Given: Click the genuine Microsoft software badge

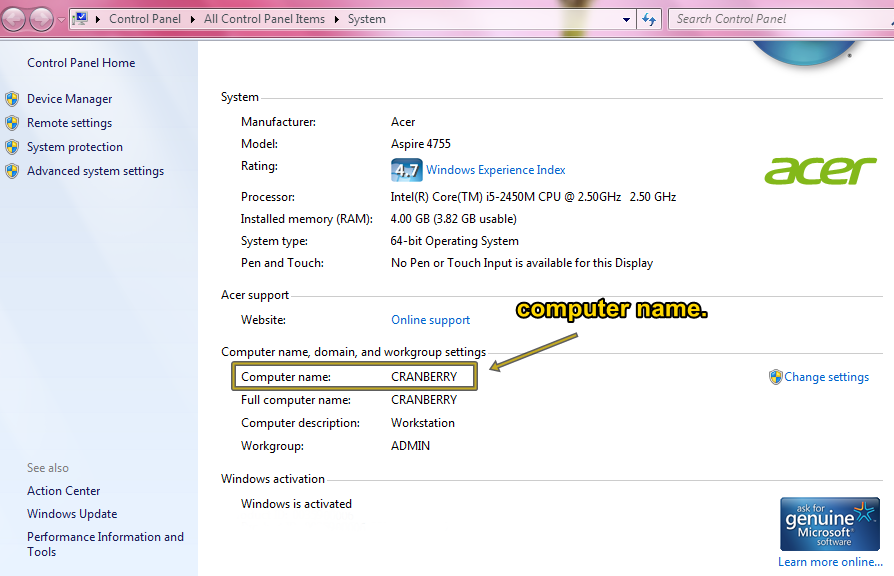Looking at the screenshot, I should (829, 522).
